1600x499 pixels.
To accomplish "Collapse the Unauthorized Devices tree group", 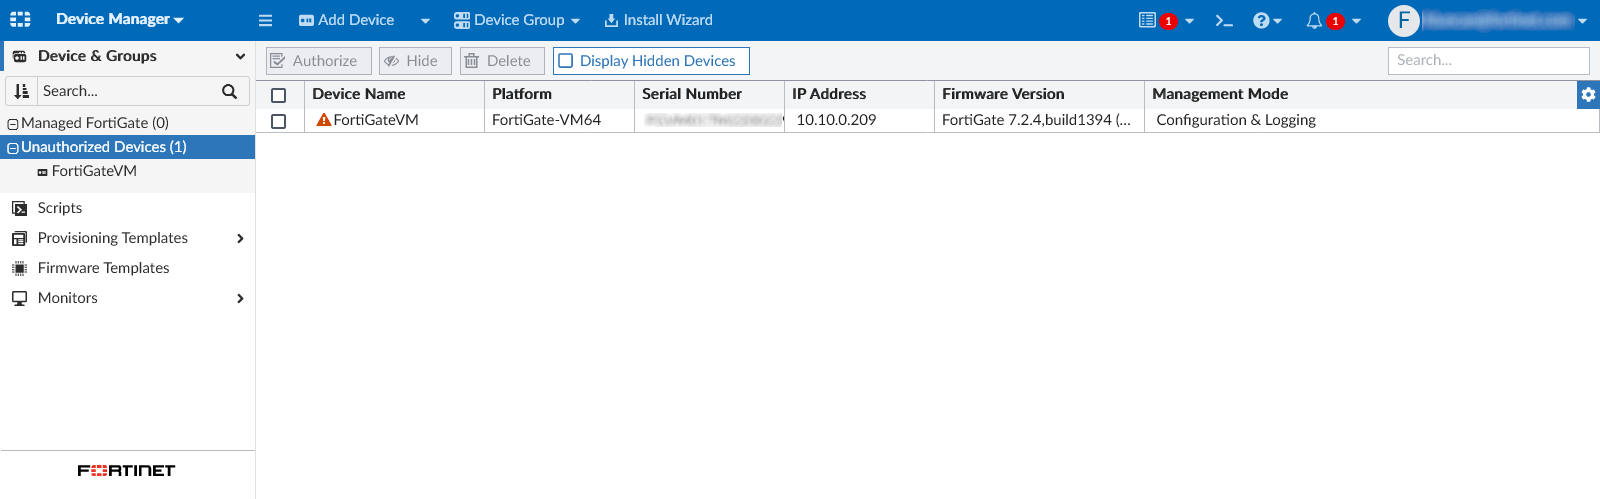I will point(13,147).
